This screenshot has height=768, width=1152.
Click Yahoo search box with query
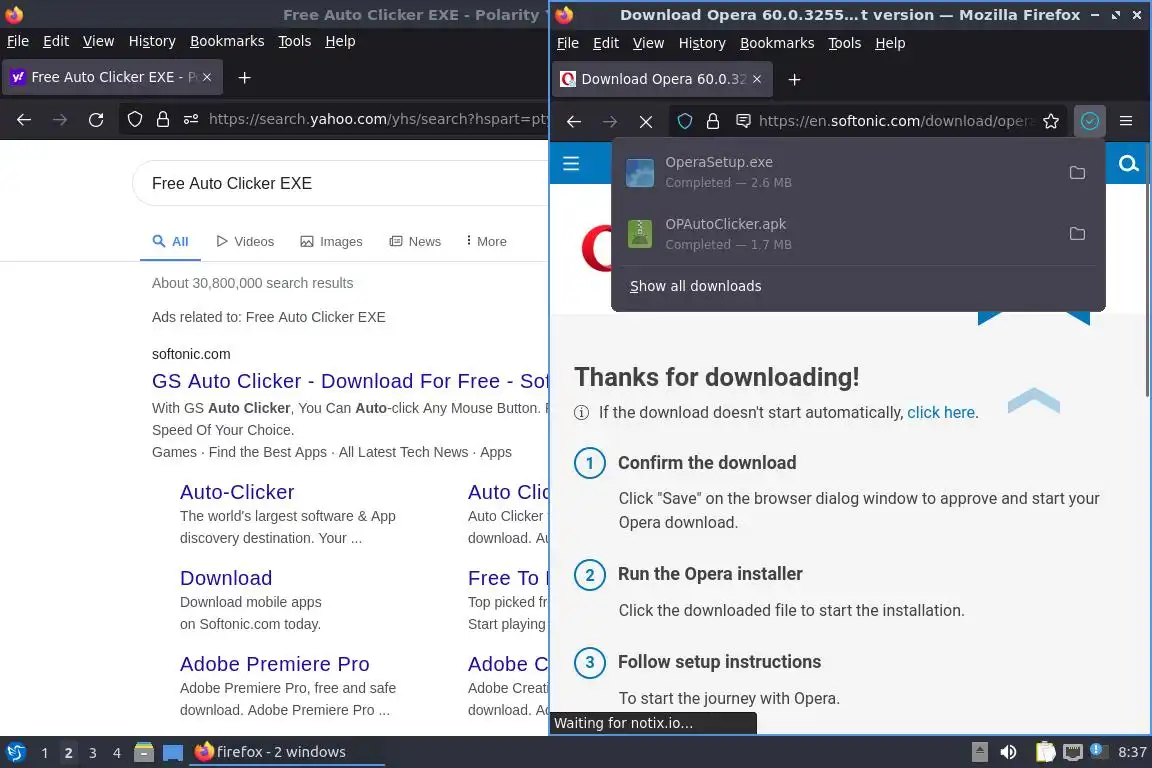point(342,183)
